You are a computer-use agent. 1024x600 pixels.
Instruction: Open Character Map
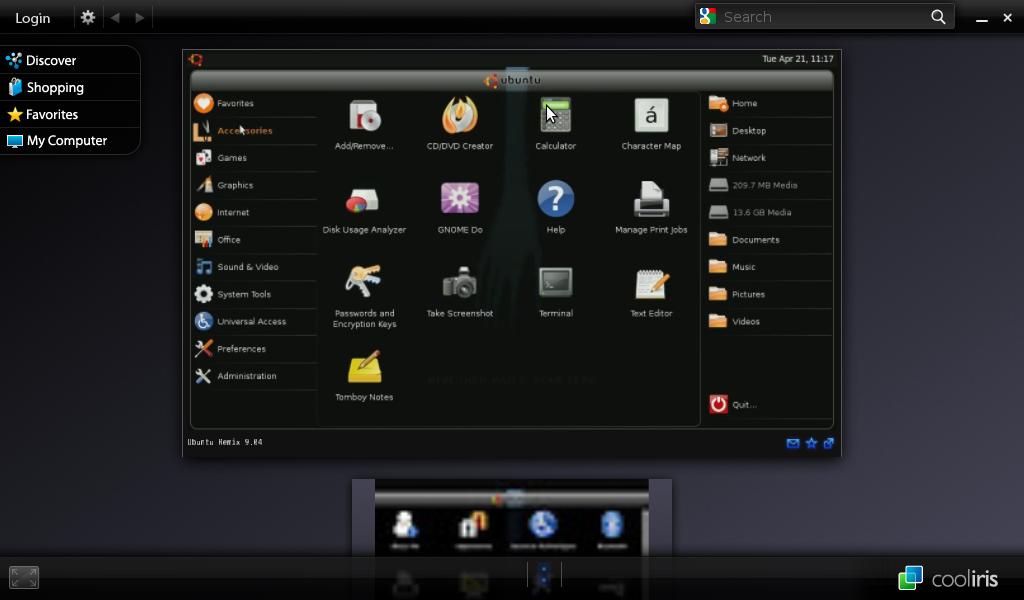(x=651, y=116)
